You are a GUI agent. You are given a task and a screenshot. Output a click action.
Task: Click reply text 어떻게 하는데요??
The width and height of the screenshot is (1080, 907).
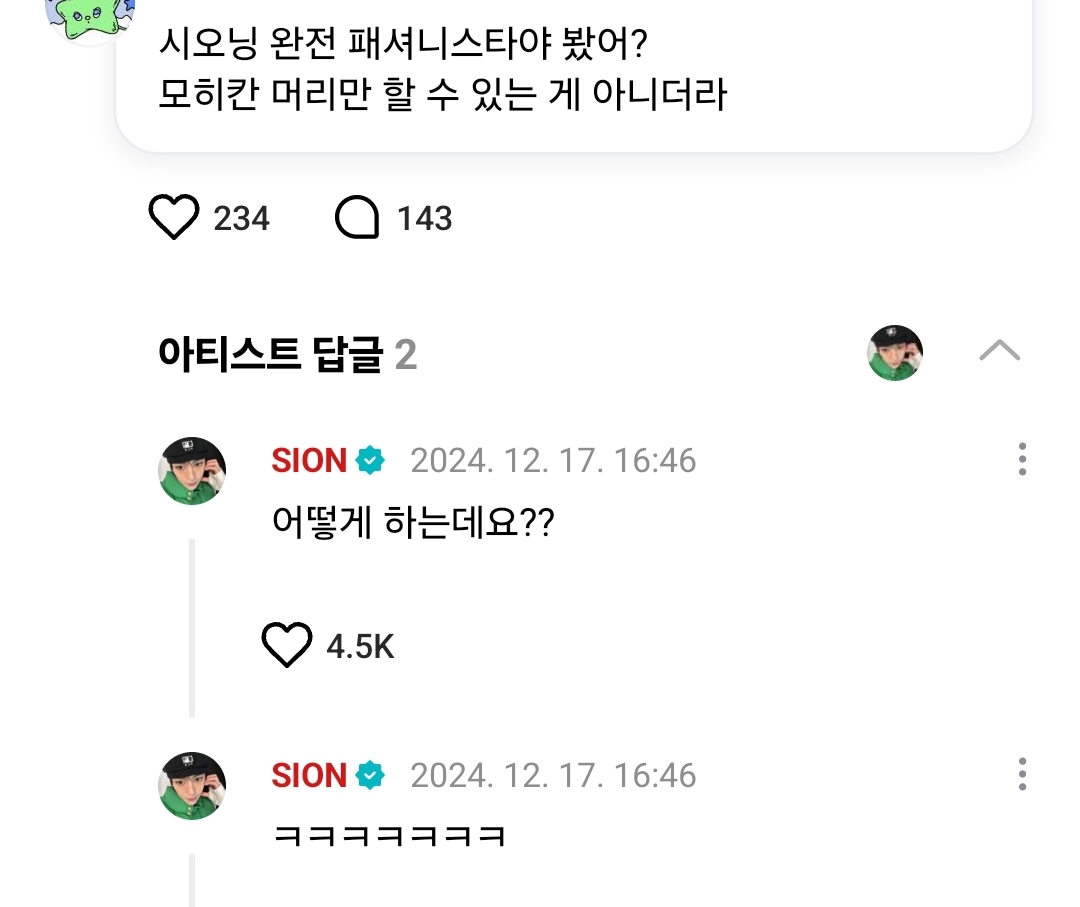tap(412, 522)
